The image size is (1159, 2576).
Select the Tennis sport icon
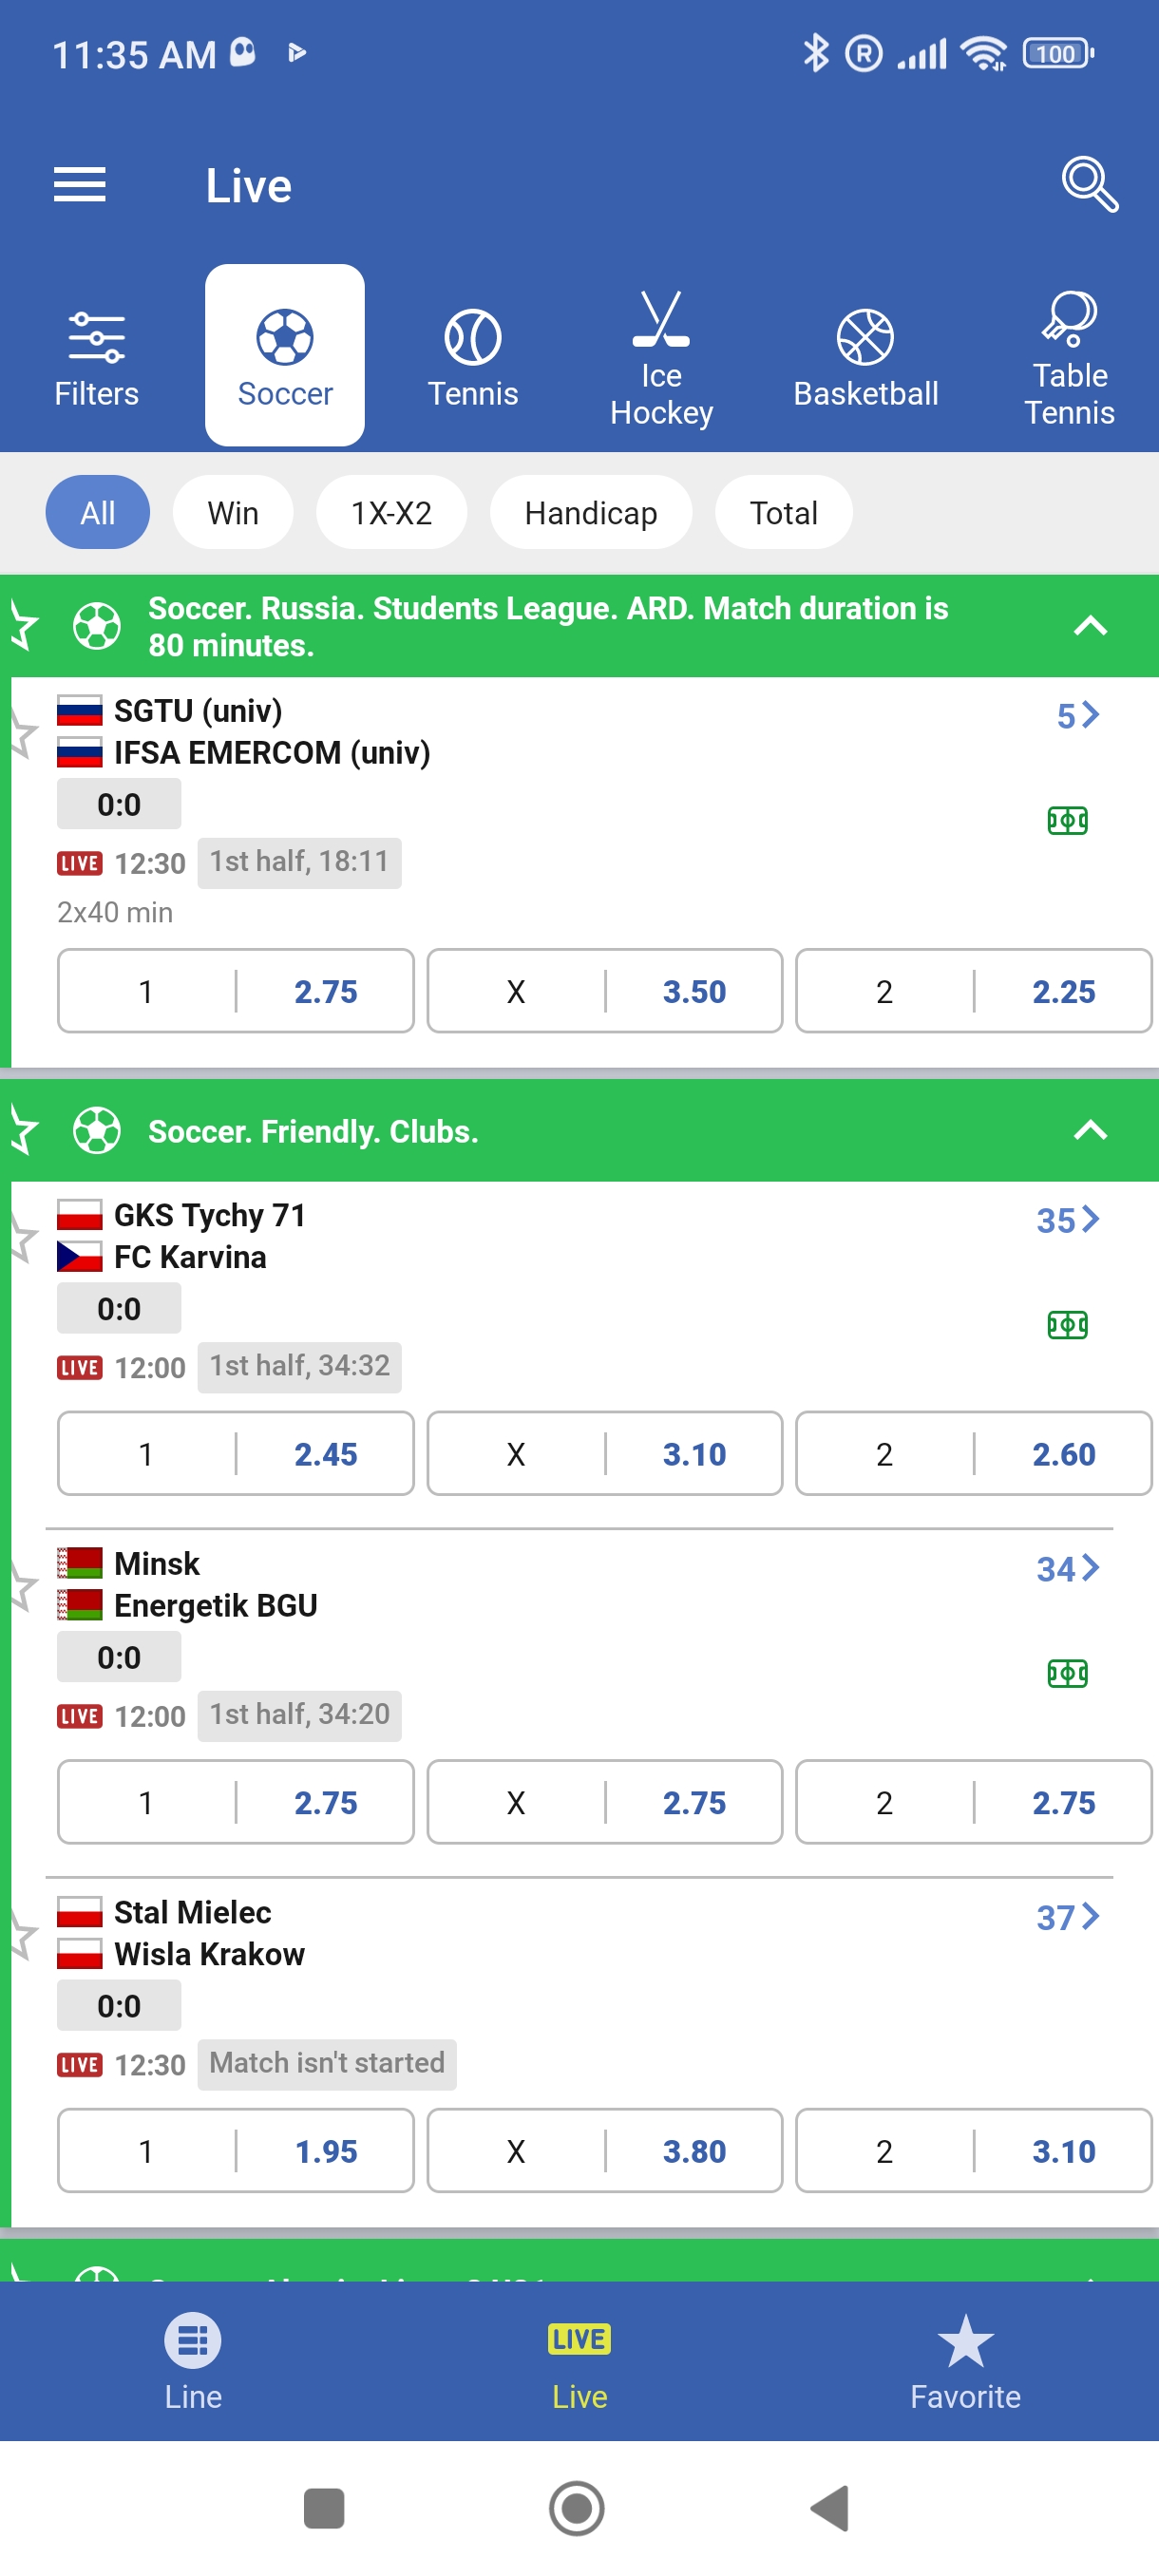point(473,357)
